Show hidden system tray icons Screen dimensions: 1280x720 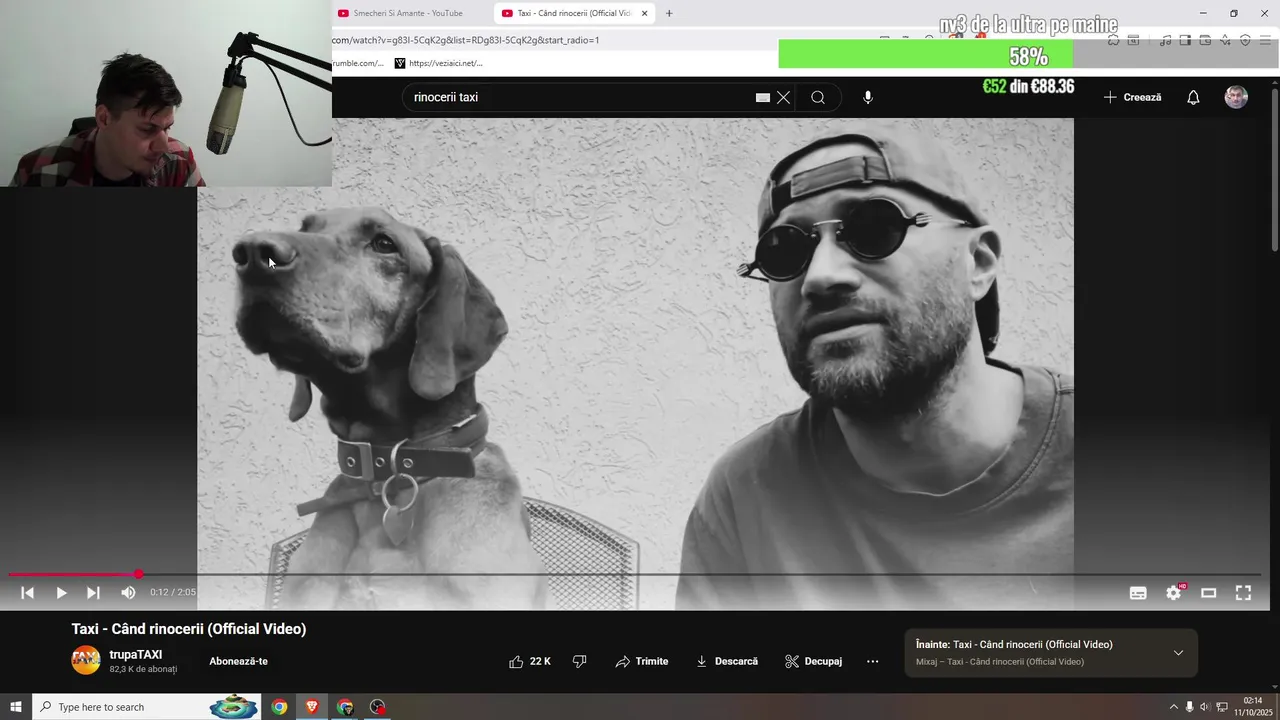[1174, 707]
